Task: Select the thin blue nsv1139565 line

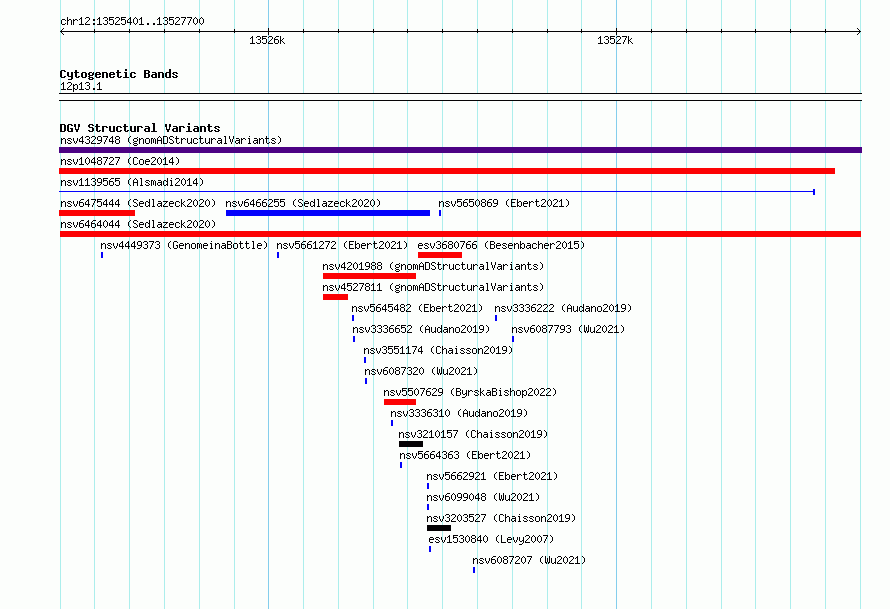Action: pos(437,192)
